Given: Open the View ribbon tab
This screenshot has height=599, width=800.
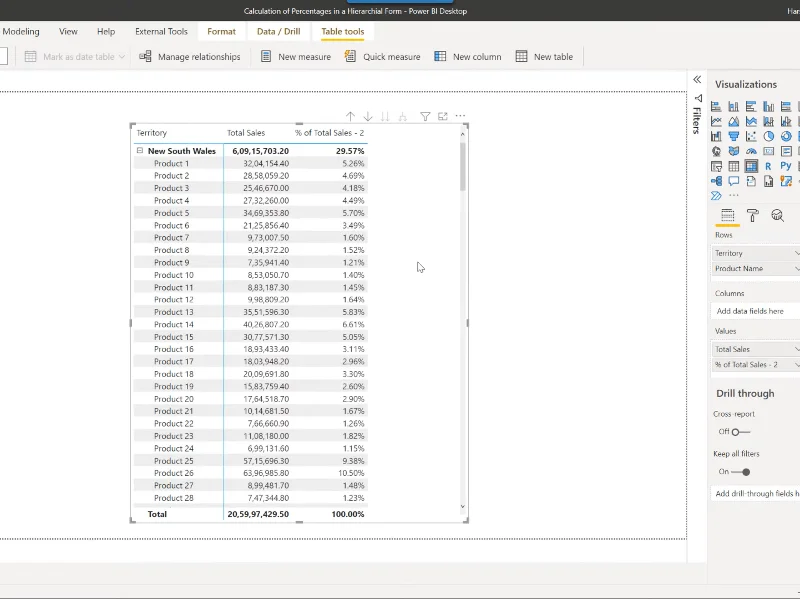Looking at the screenshot, I should [x=68, y=31].
